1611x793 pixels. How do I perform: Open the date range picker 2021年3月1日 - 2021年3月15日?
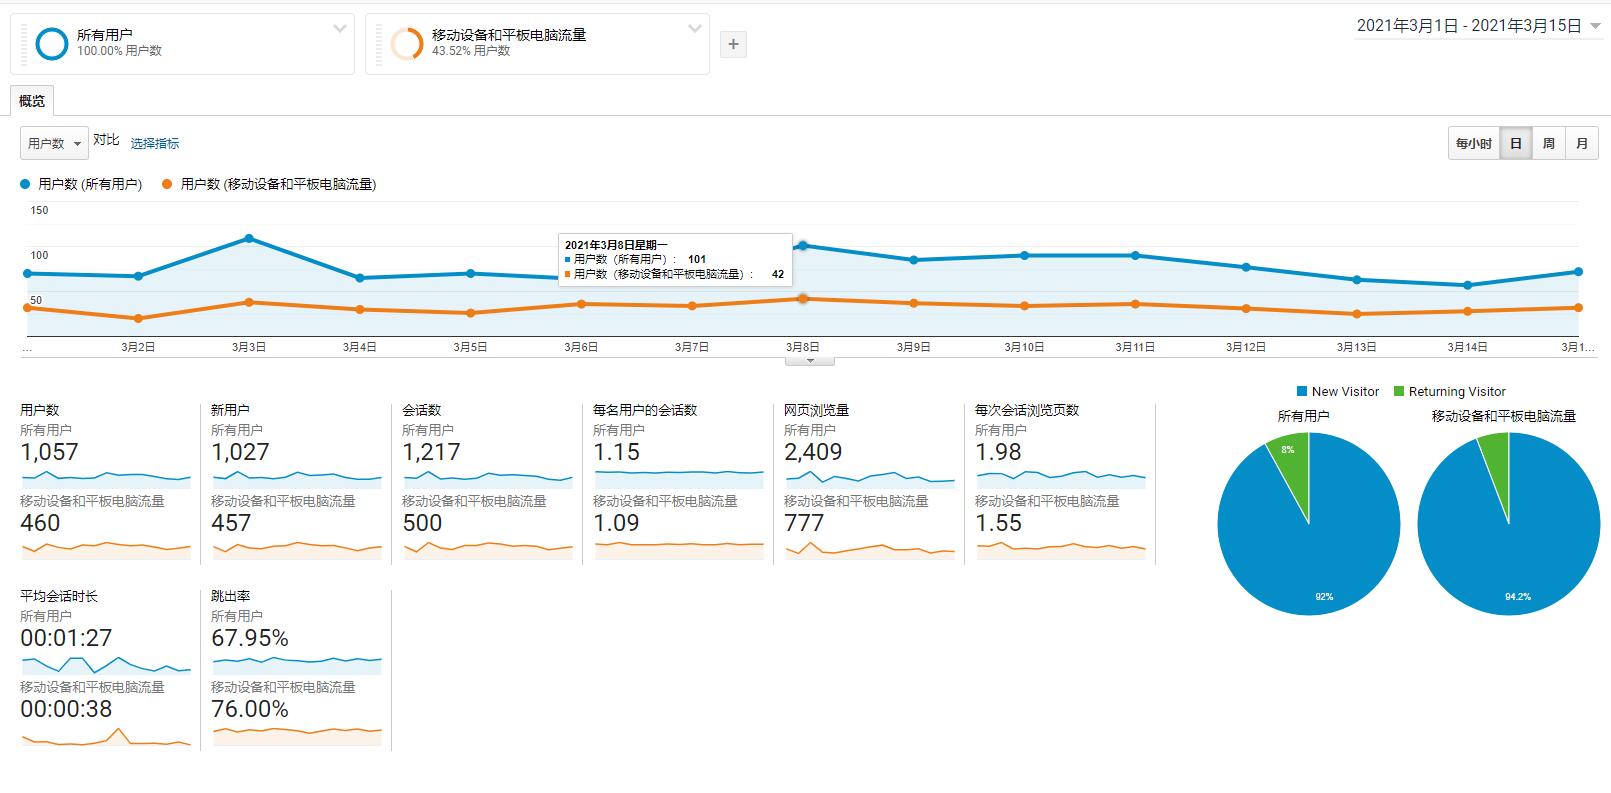(1479, 26)
